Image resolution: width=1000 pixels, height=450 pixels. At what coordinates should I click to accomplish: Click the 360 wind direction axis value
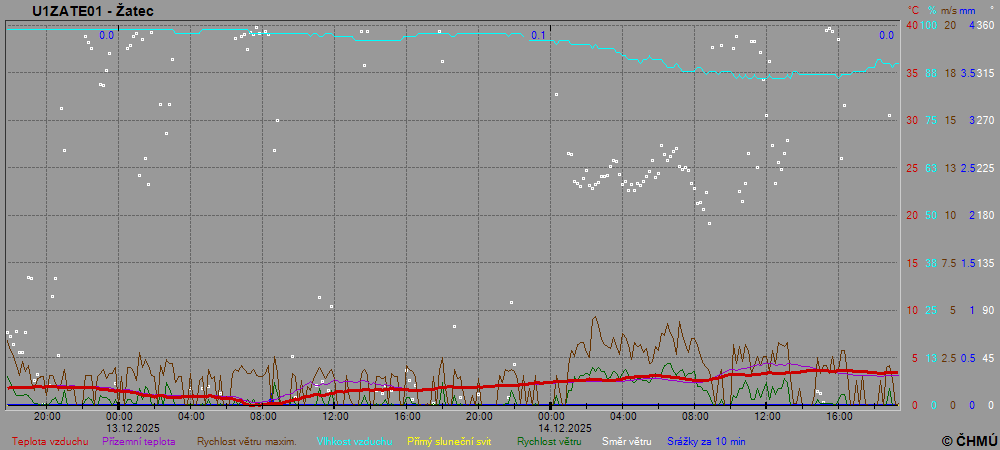[985, 25]
